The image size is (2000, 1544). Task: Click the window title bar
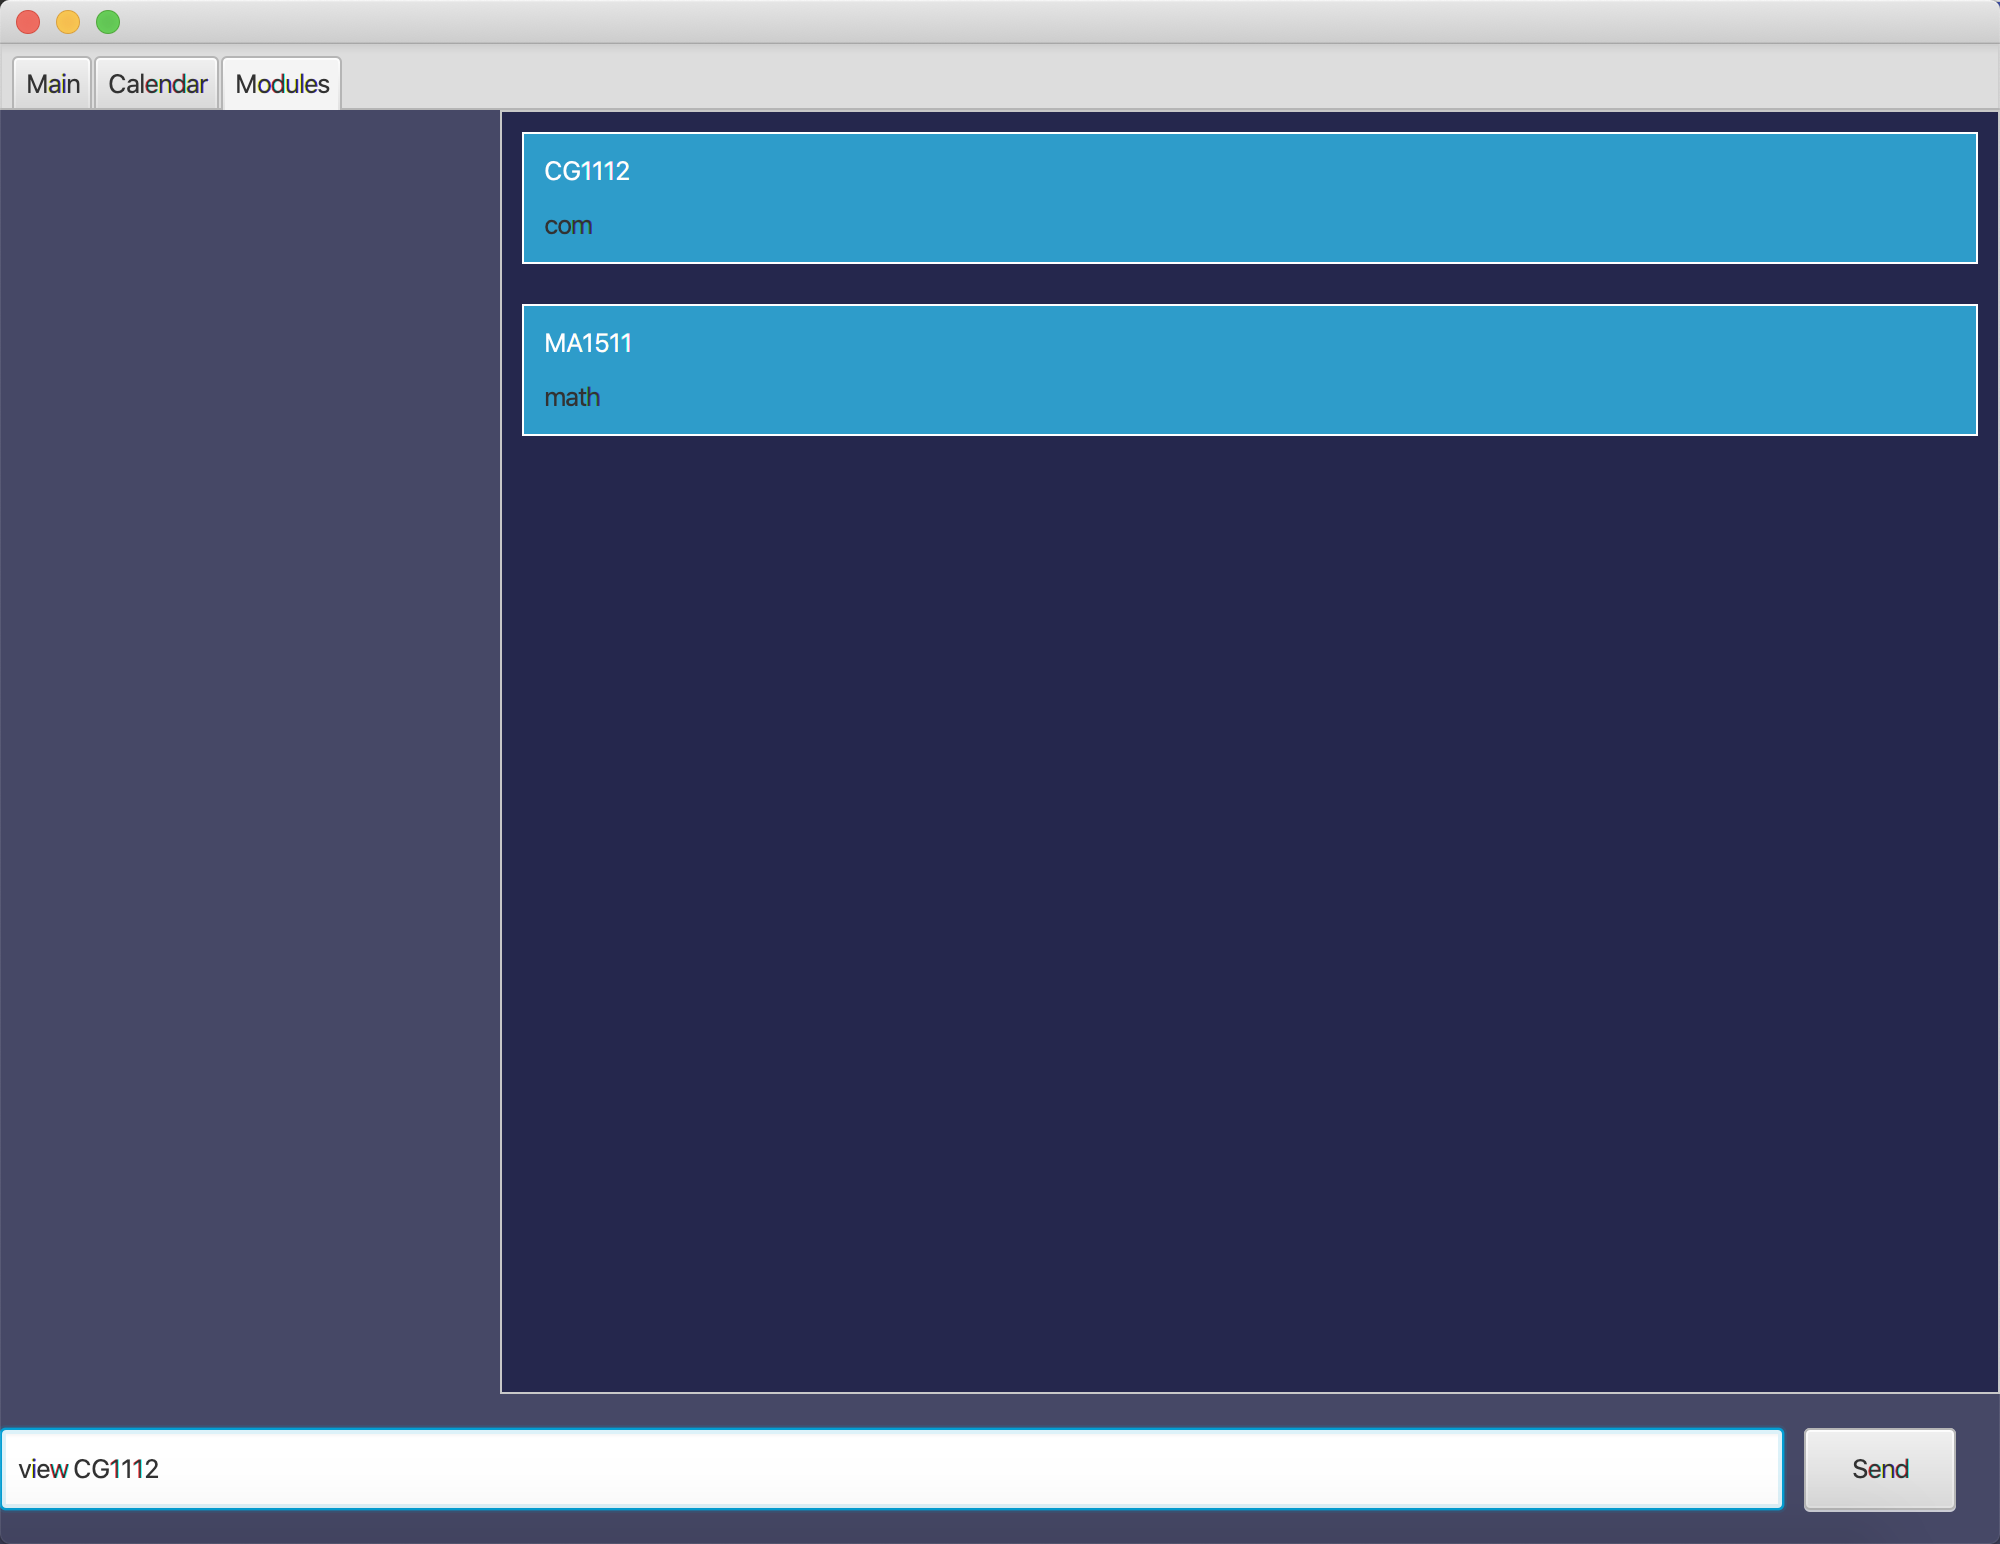[1000, 22]
